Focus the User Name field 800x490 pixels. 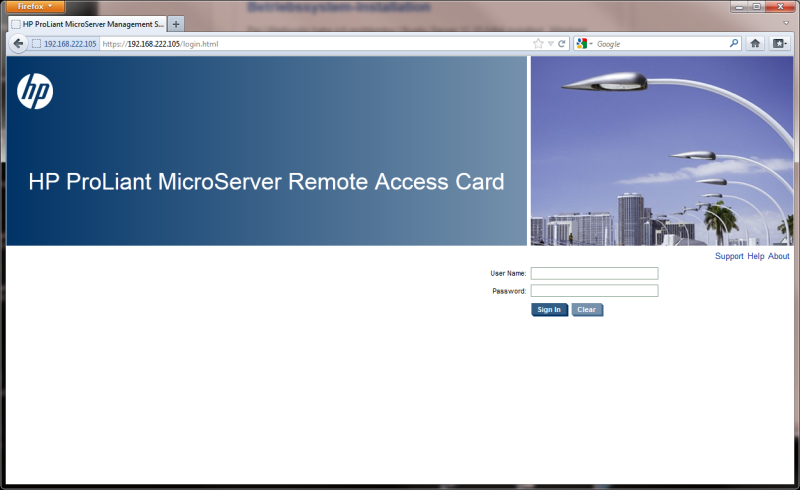click(594, 274)
